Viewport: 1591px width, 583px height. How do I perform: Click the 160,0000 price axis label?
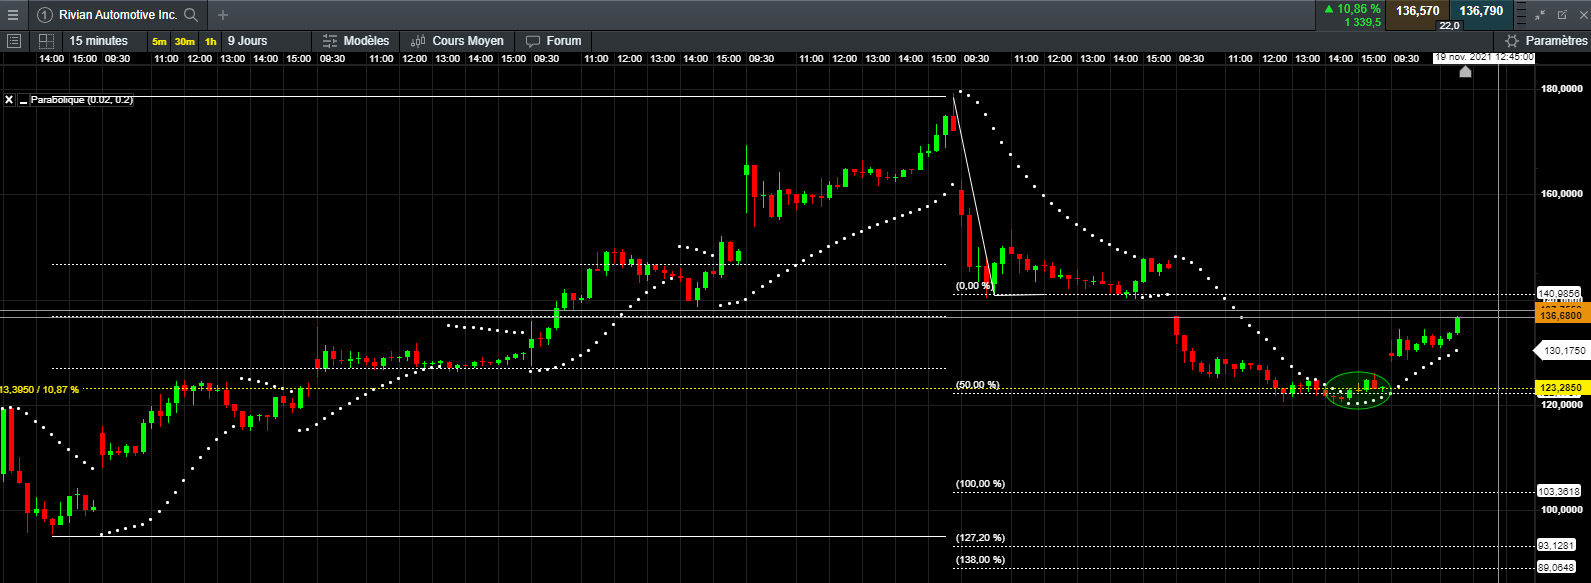tap(1560, 194)
